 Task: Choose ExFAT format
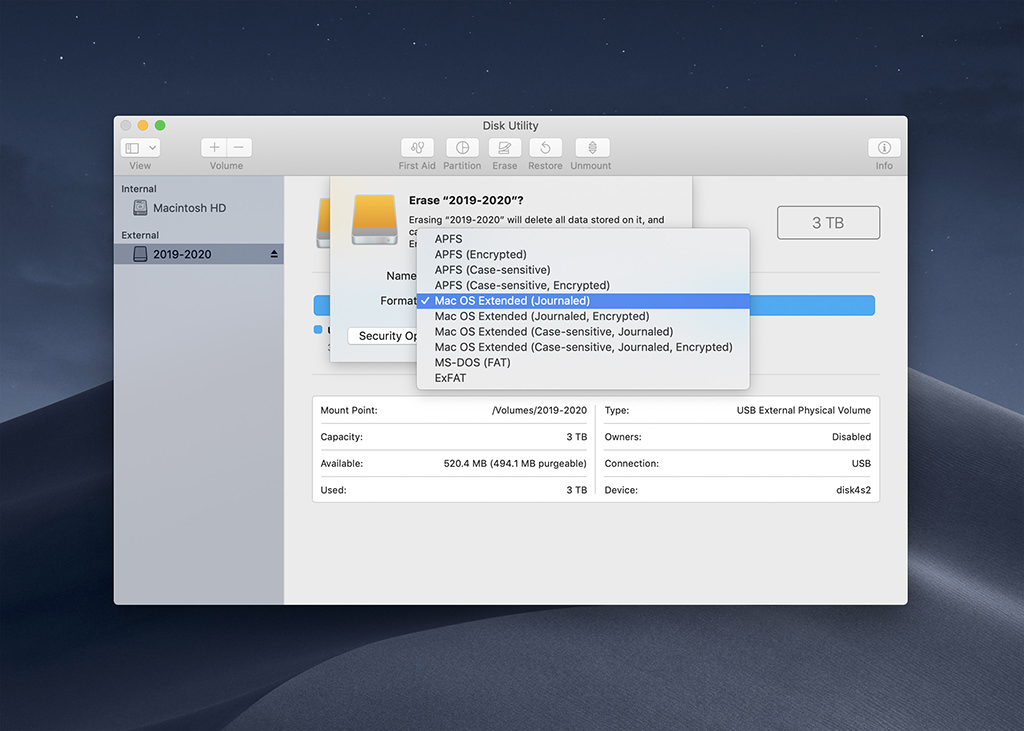(583, 378)
